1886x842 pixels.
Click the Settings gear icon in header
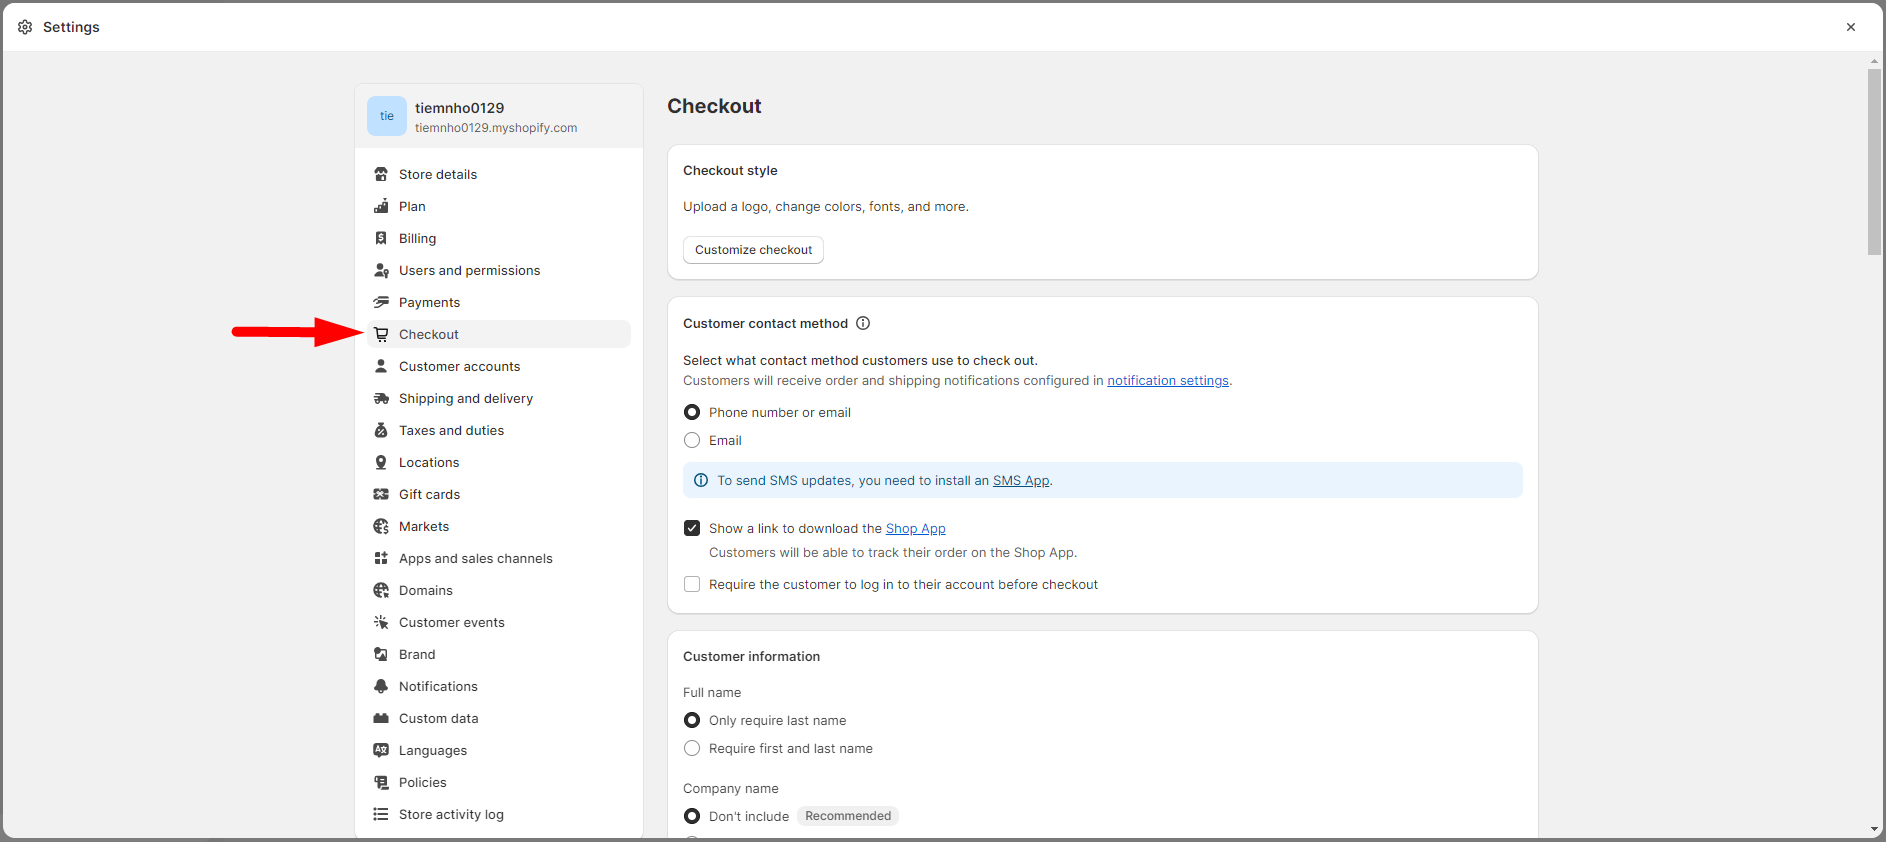pos(25,27)
